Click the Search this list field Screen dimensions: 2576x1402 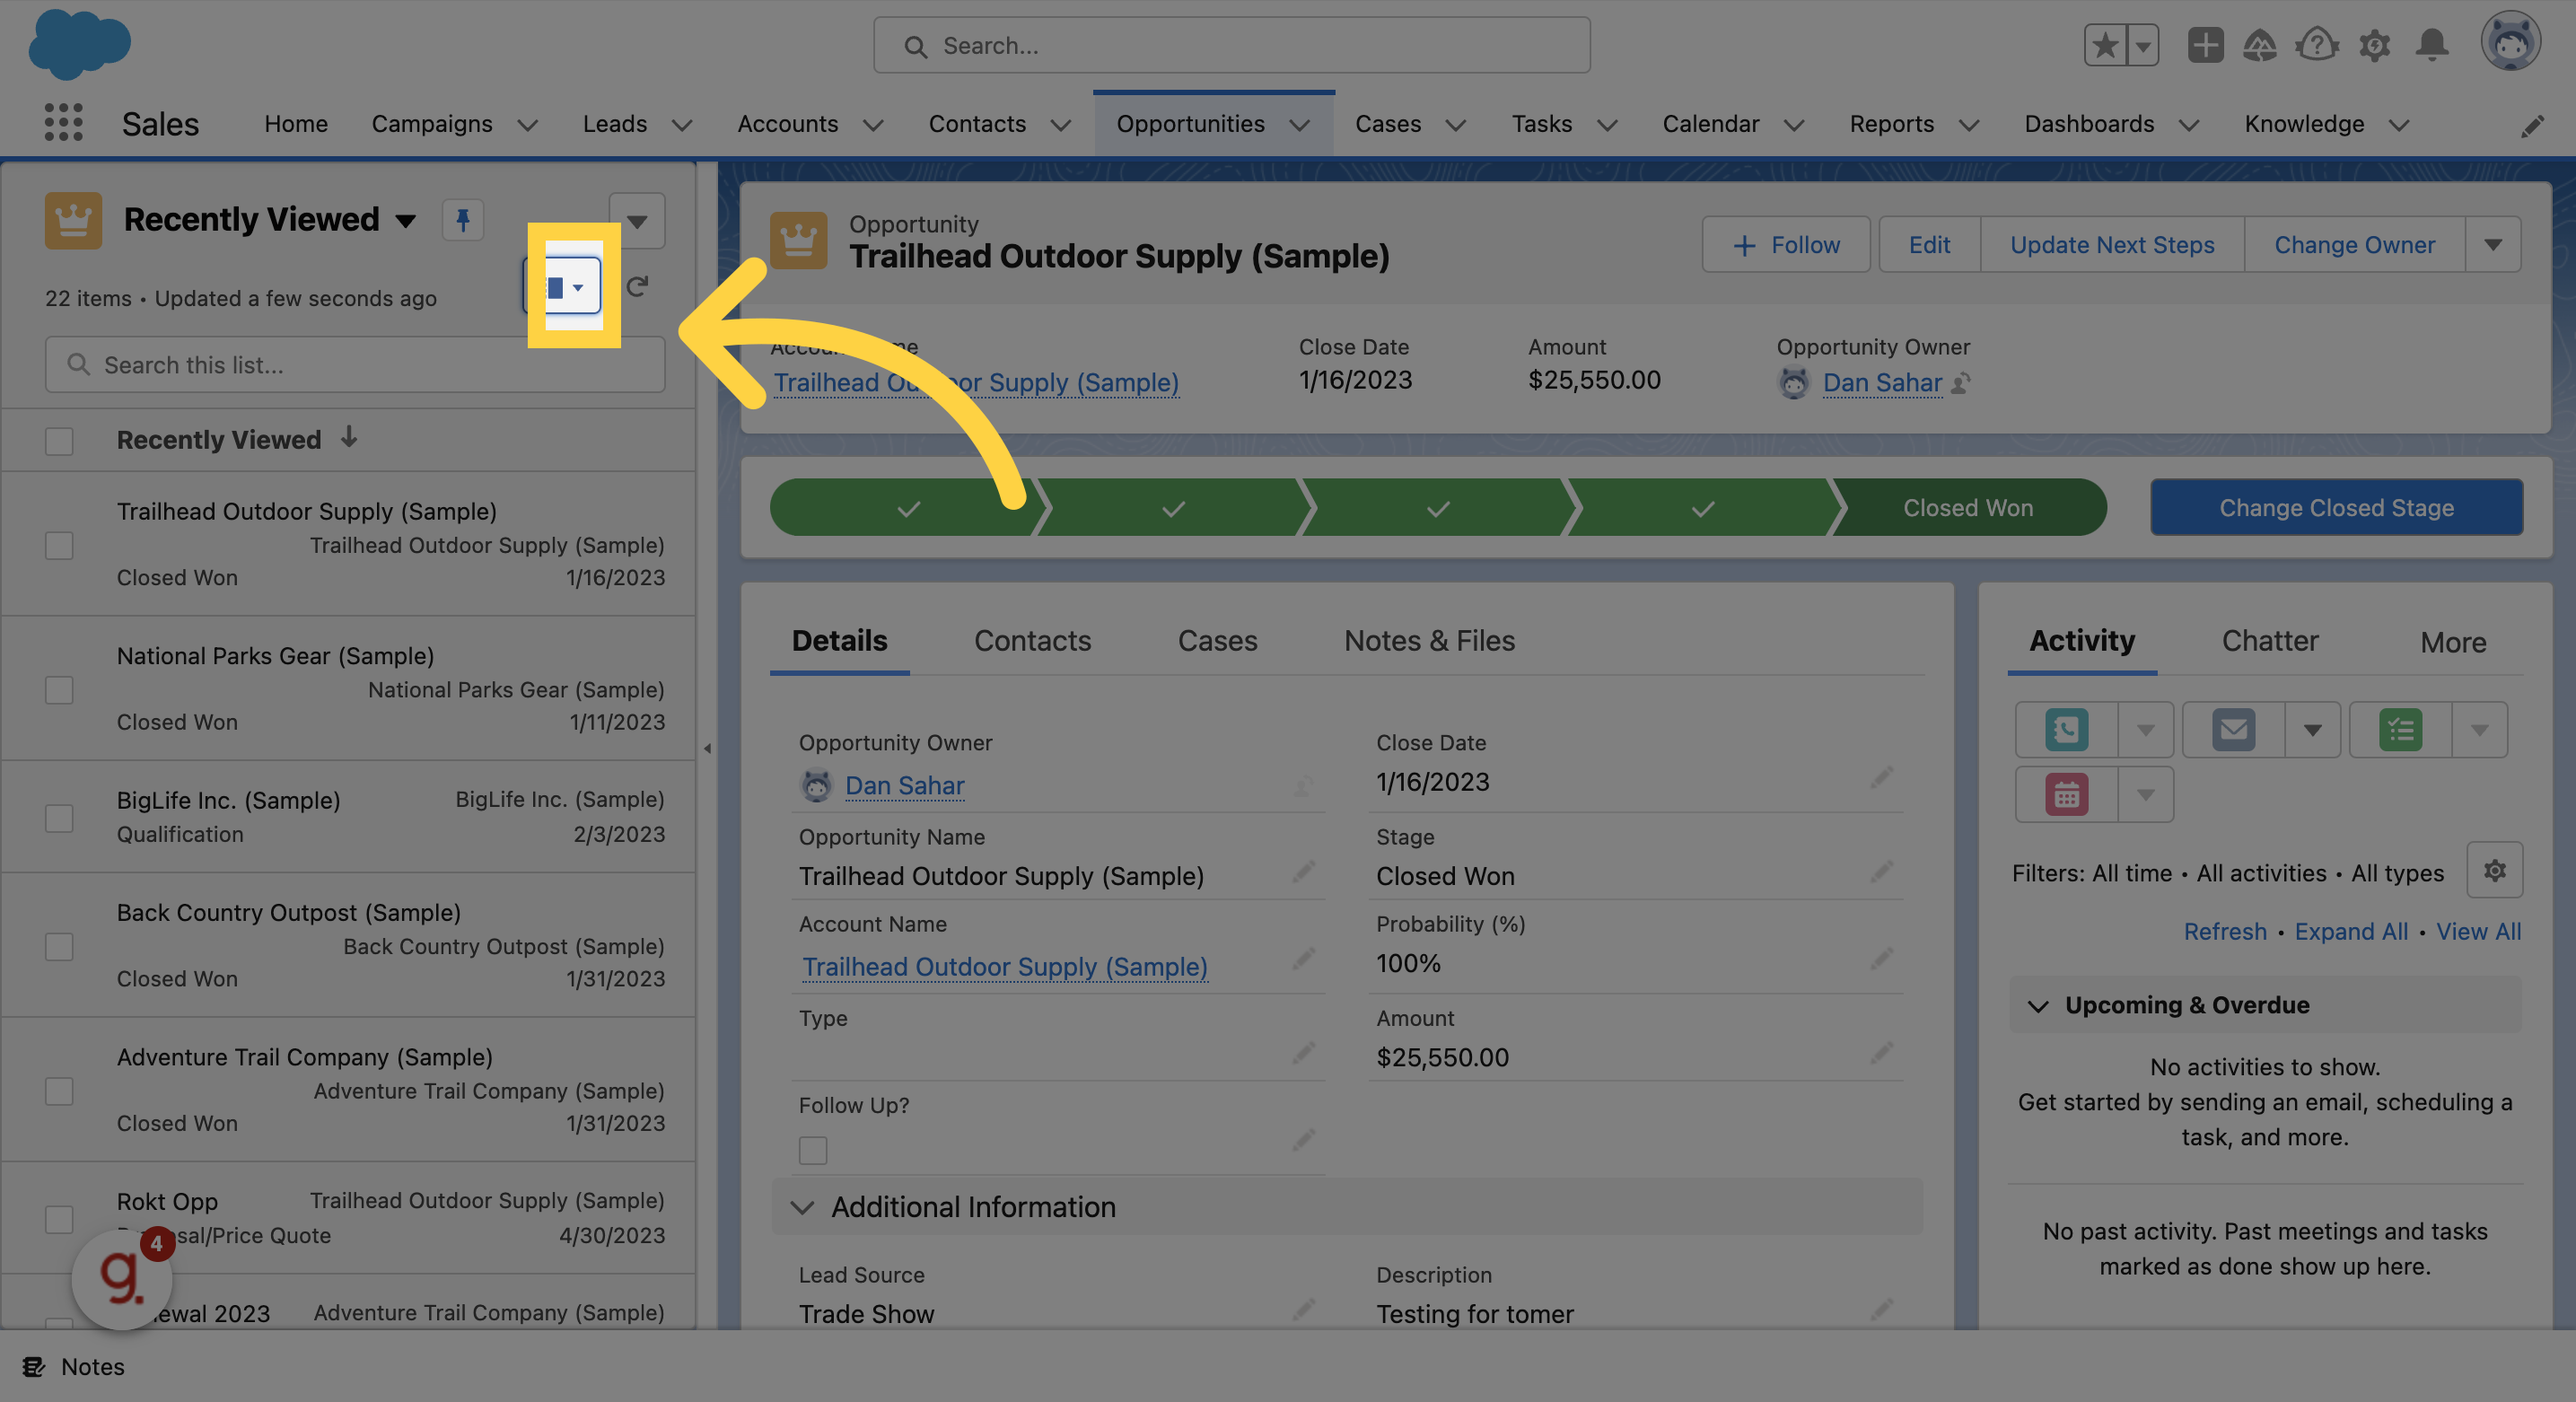point(354,364)
